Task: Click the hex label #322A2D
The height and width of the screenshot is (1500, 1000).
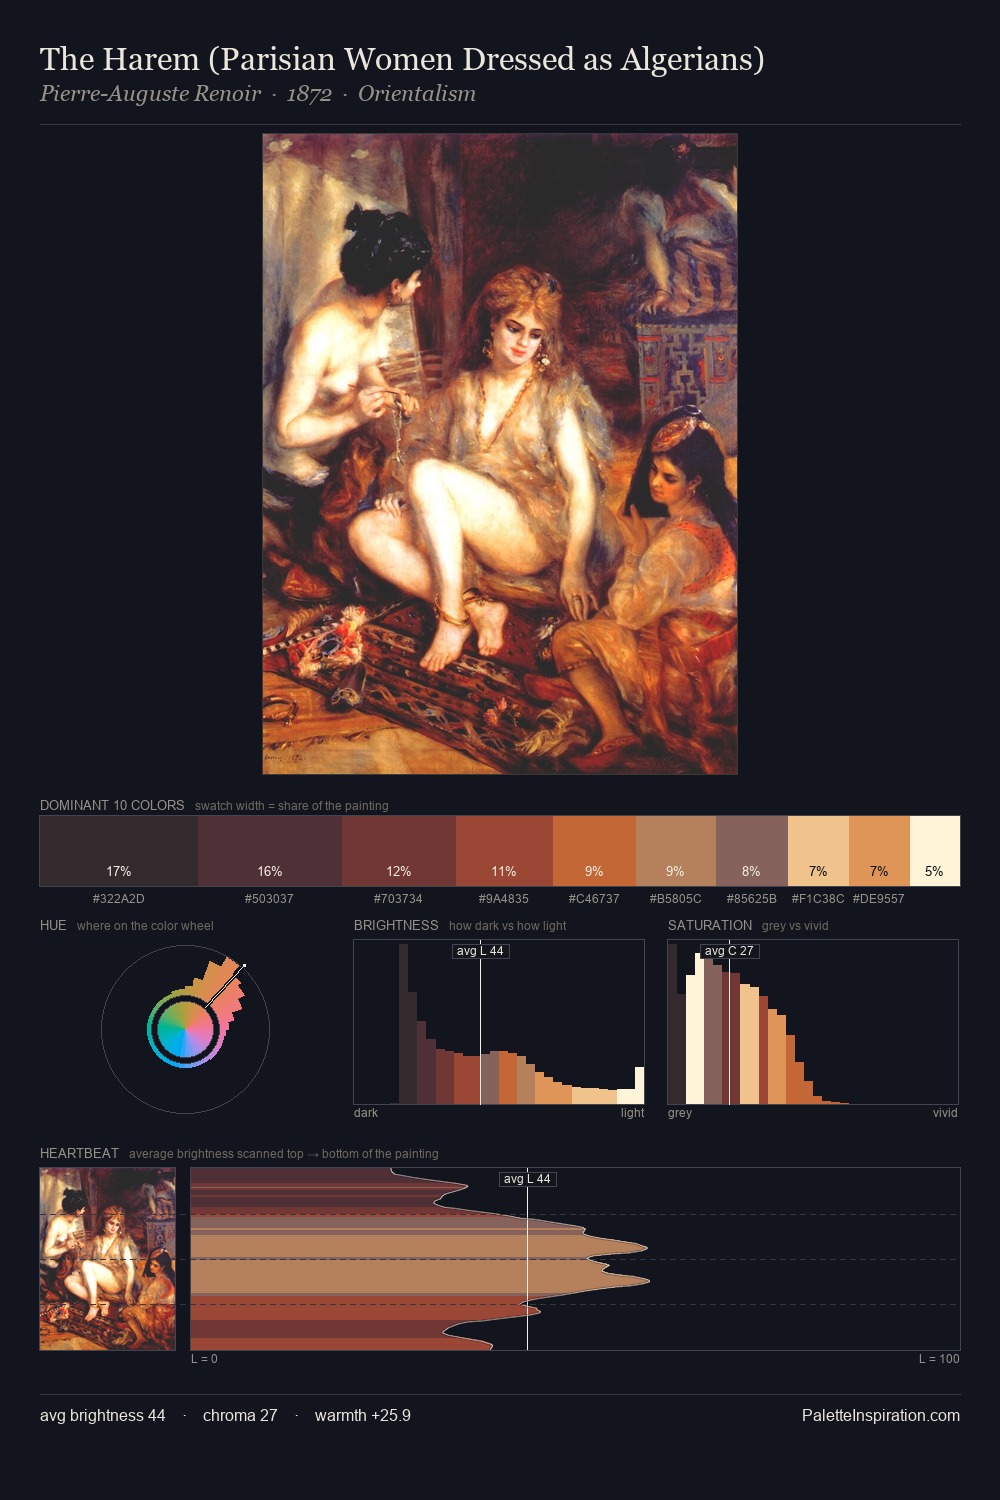Action: click(118, 899)
